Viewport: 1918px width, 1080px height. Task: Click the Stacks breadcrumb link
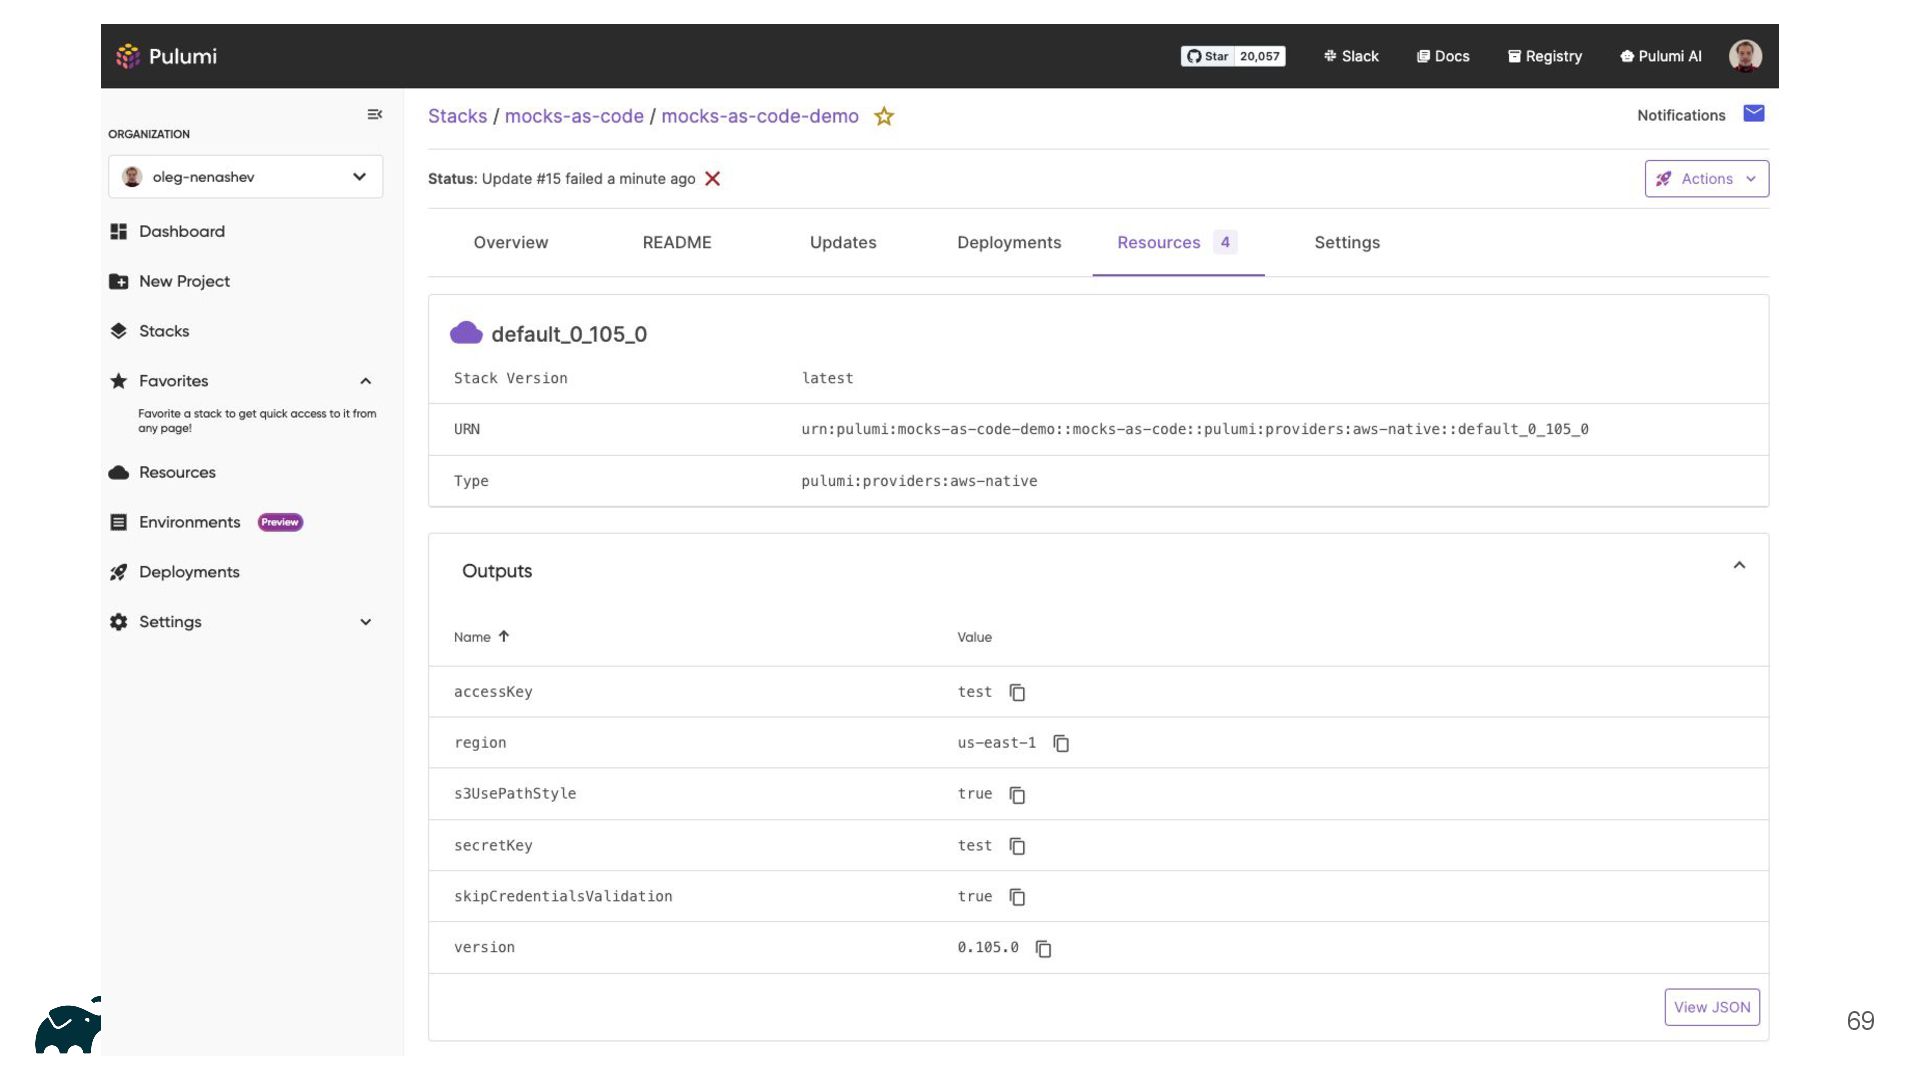(457, 116)
